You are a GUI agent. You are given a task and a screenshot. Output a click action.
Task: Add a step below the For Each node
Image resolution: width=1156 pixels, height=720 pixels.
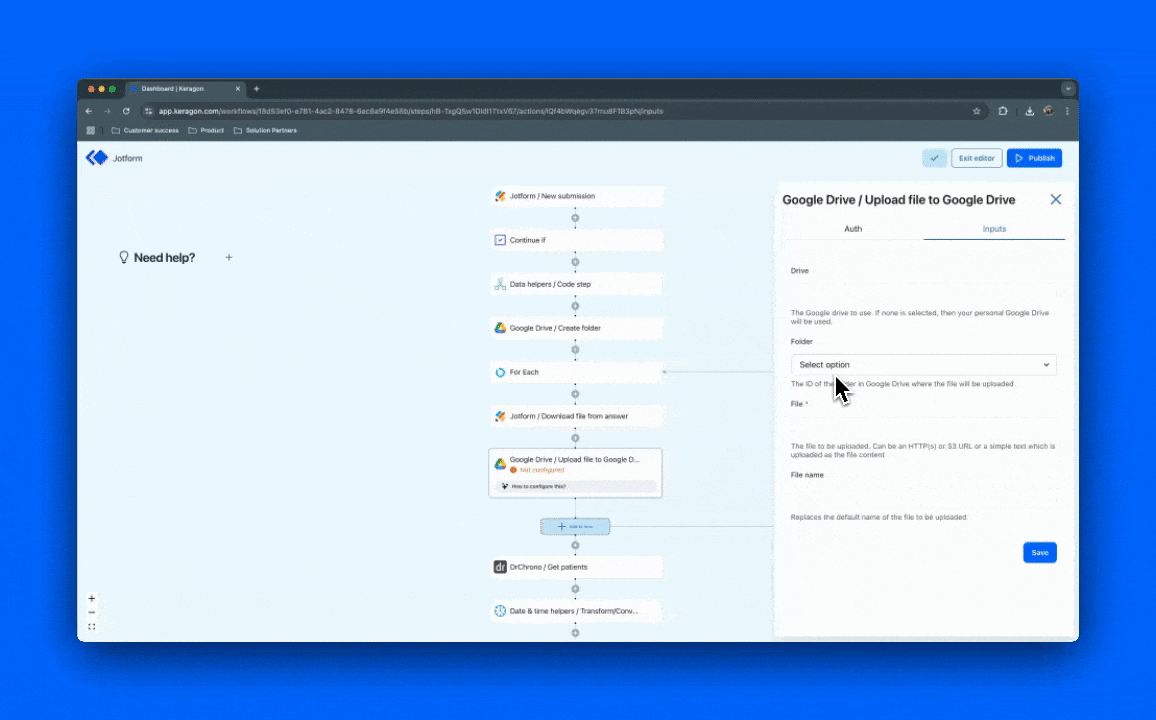tap(575, 394)
